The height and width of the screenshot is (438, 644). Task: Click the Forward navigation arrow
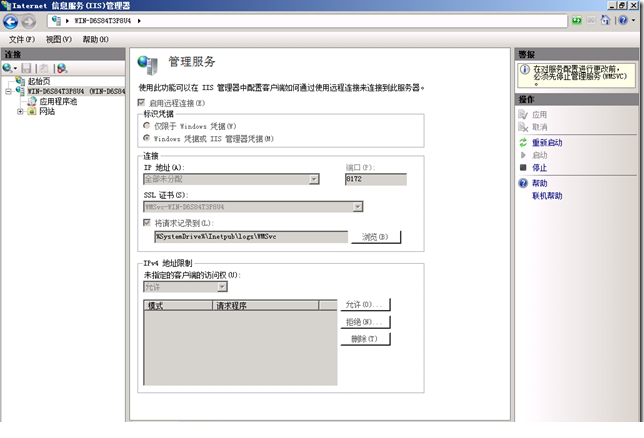pyautogui.click(x=28, y=21)
